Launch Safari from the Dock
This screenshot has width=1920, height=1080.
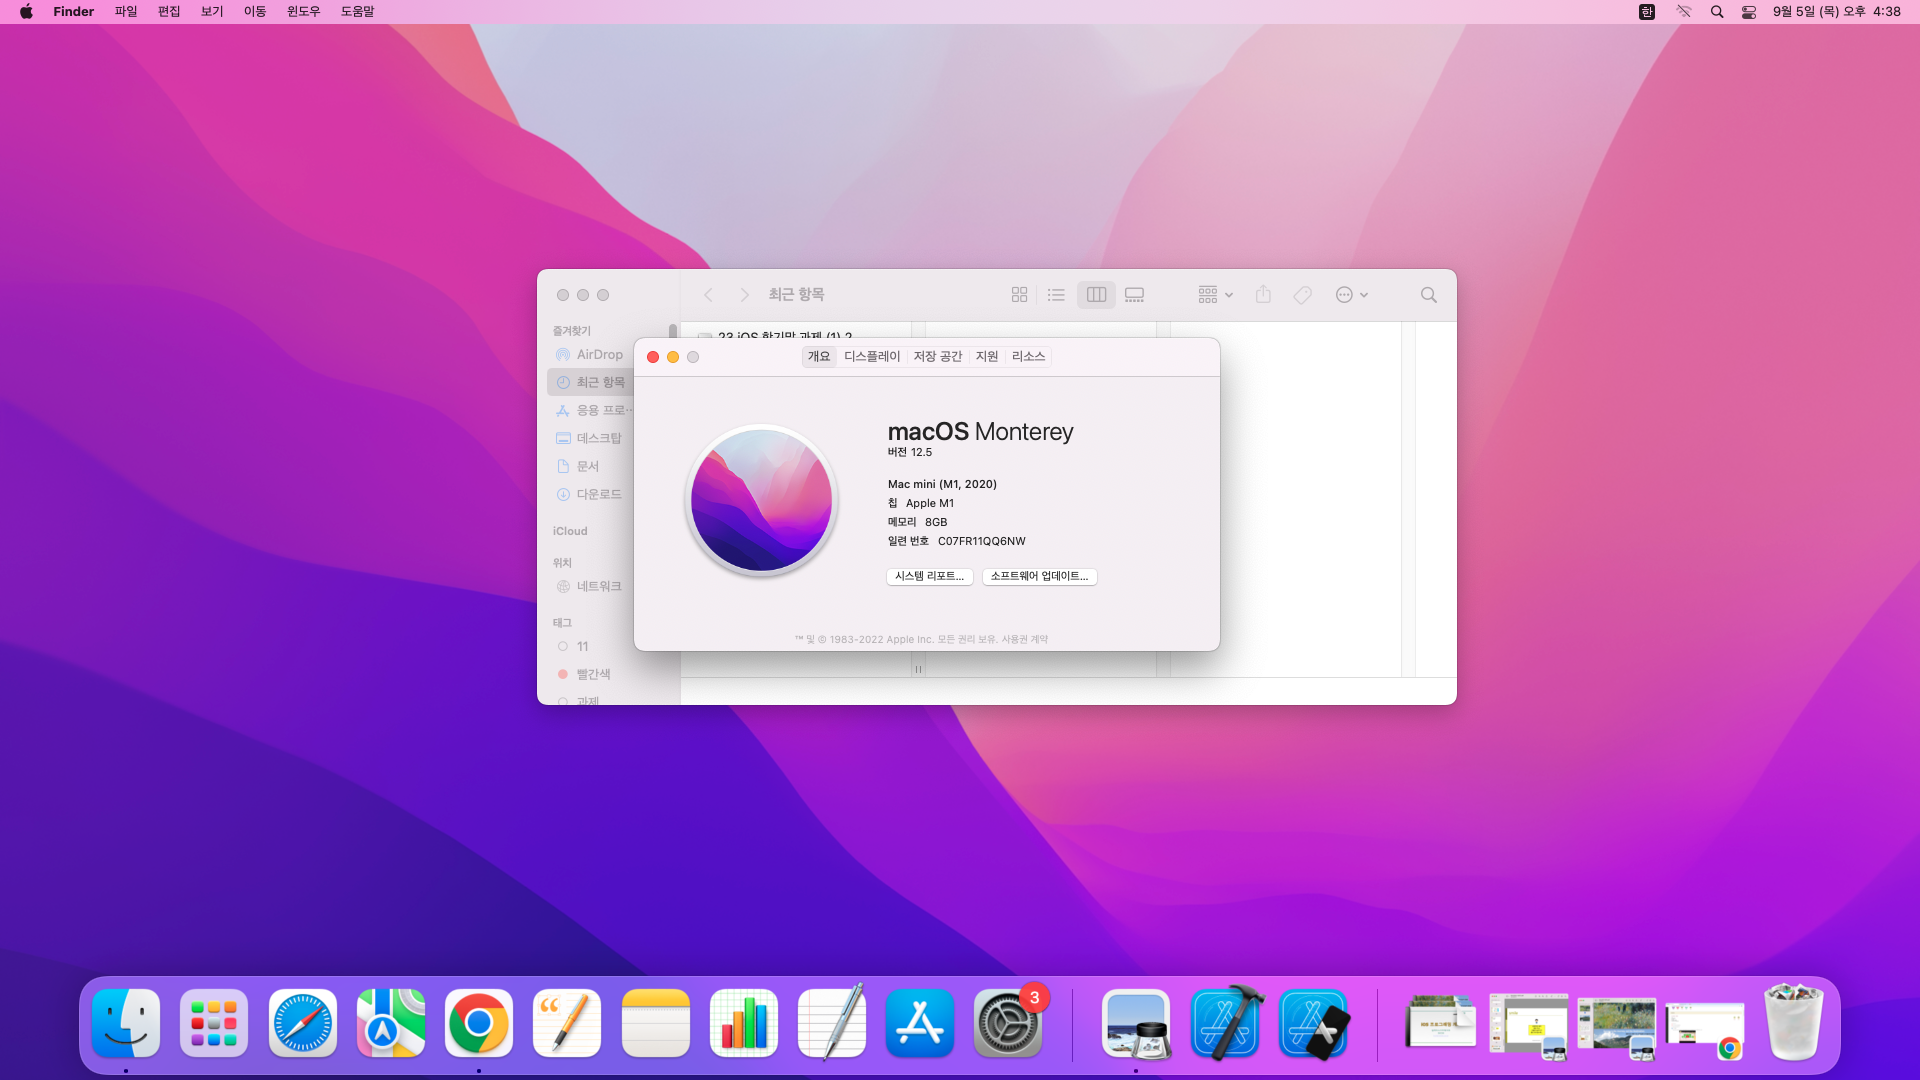[302, 1023]
